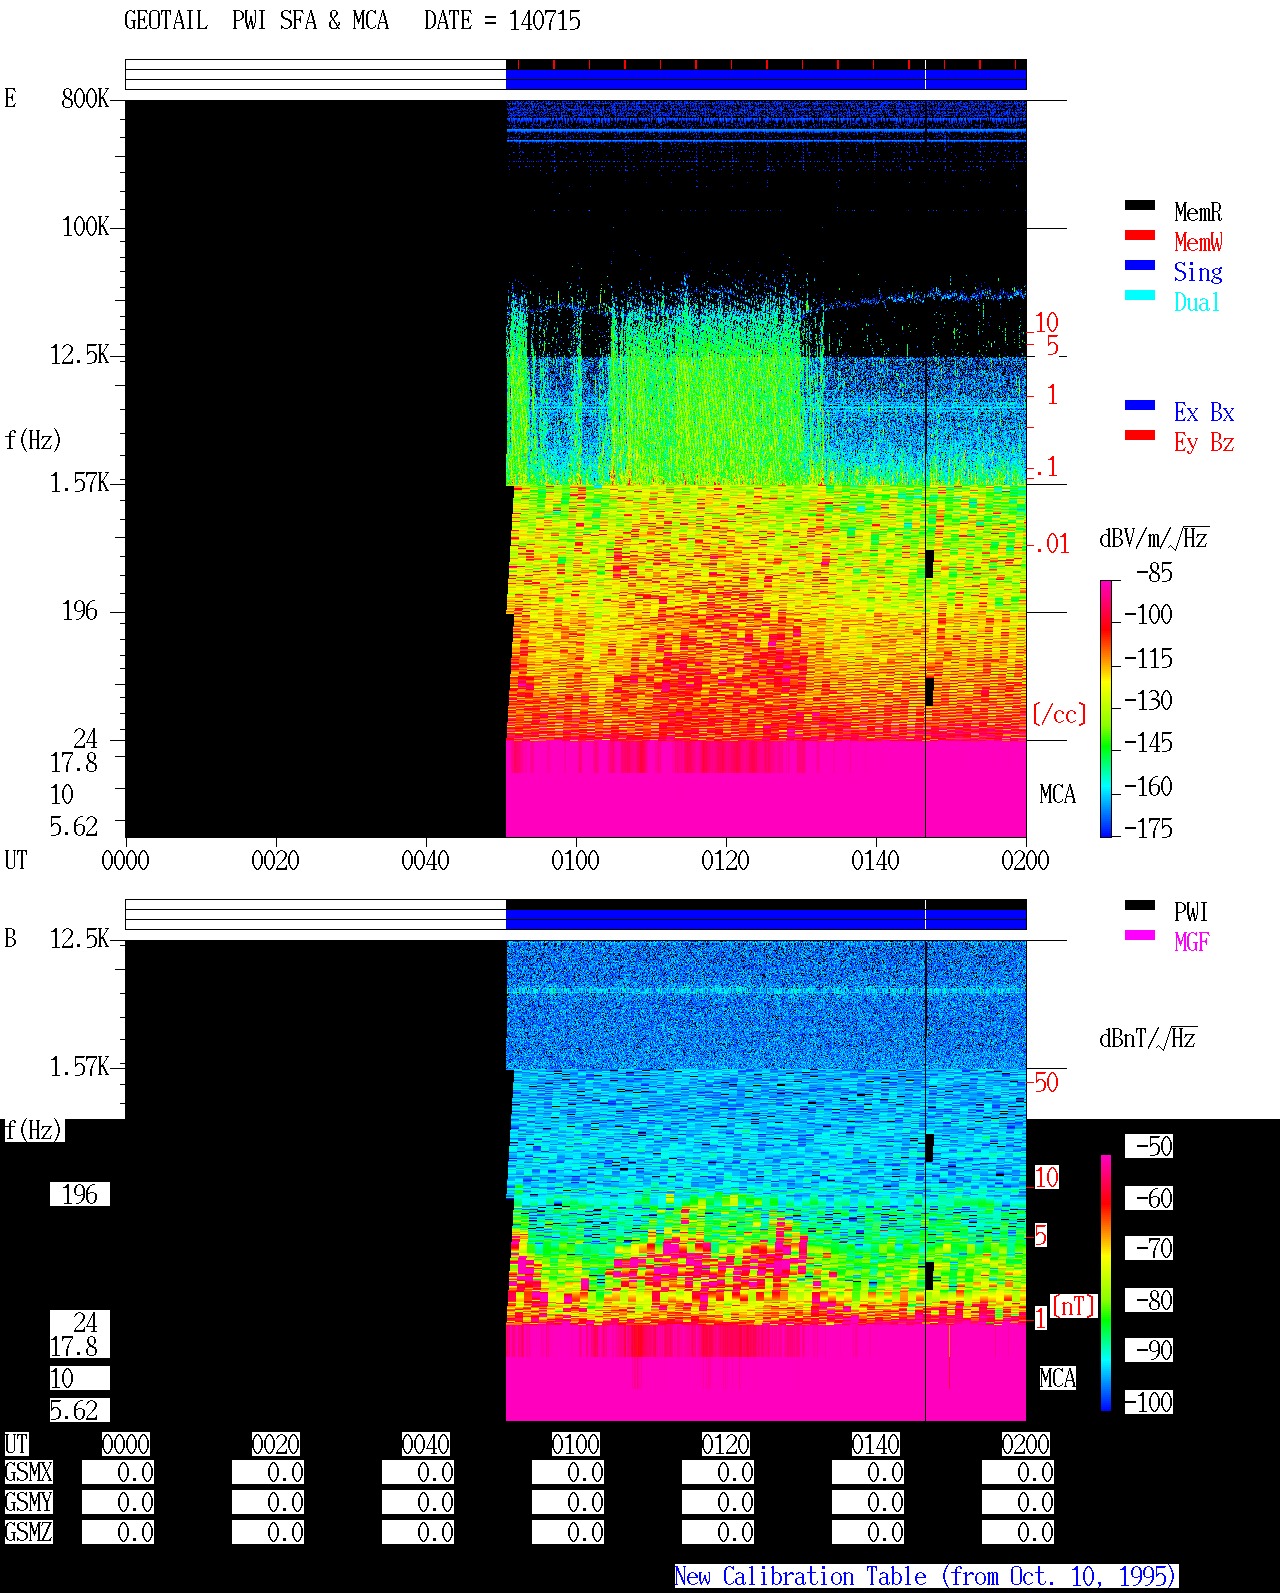The width and height of the screenshot is (1280, 1593).
Task: Click the 0140 tick under the E spectrogram
Action: (x=875, y=861)
